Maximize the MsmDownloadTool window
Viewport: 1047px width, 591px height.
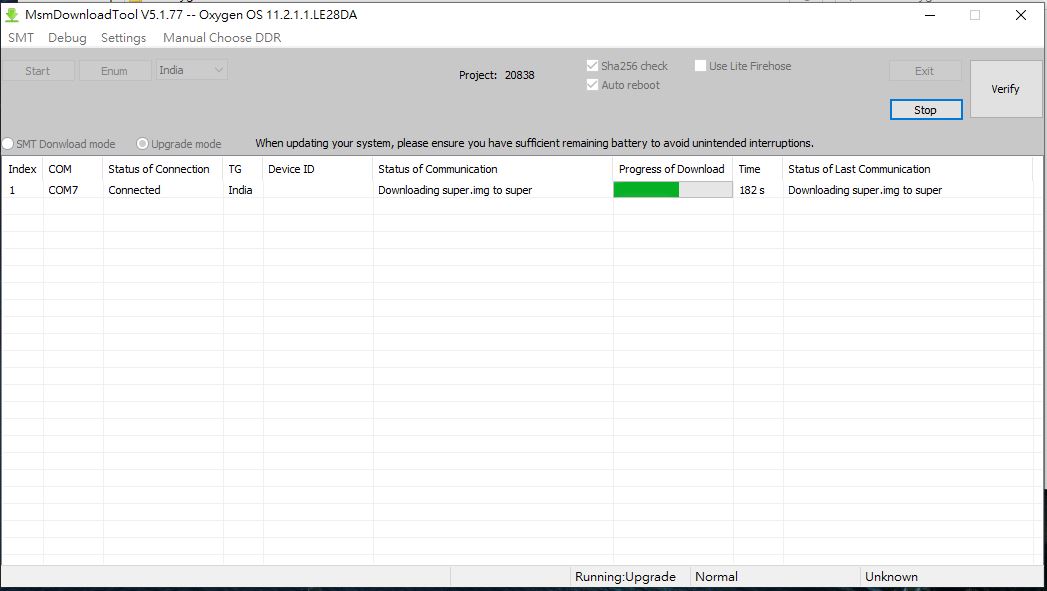coord(975,15)
